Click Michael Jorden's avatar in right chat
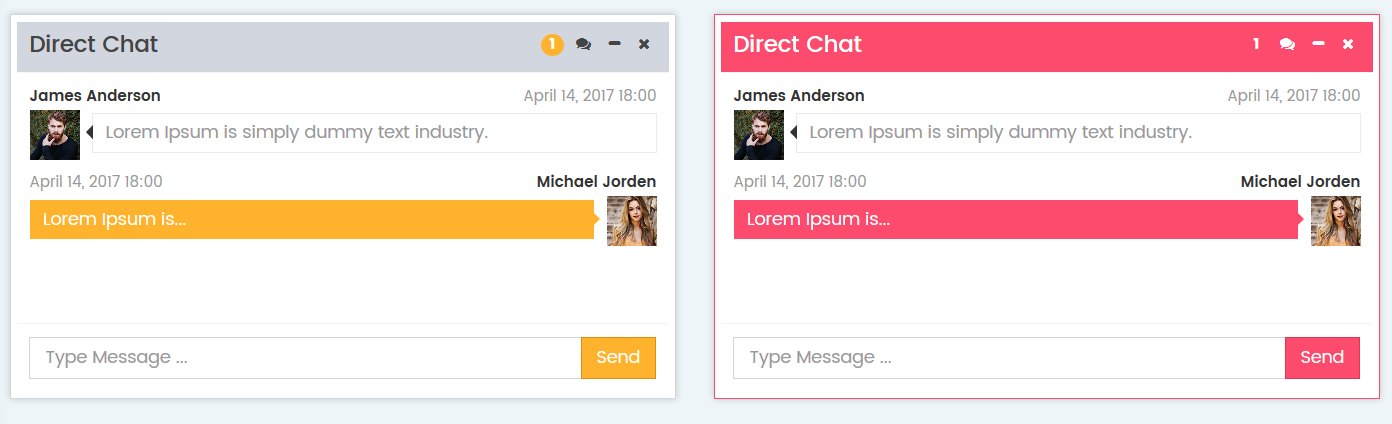The height and width of the screenshot is (424, 1392). [1336, 221]
